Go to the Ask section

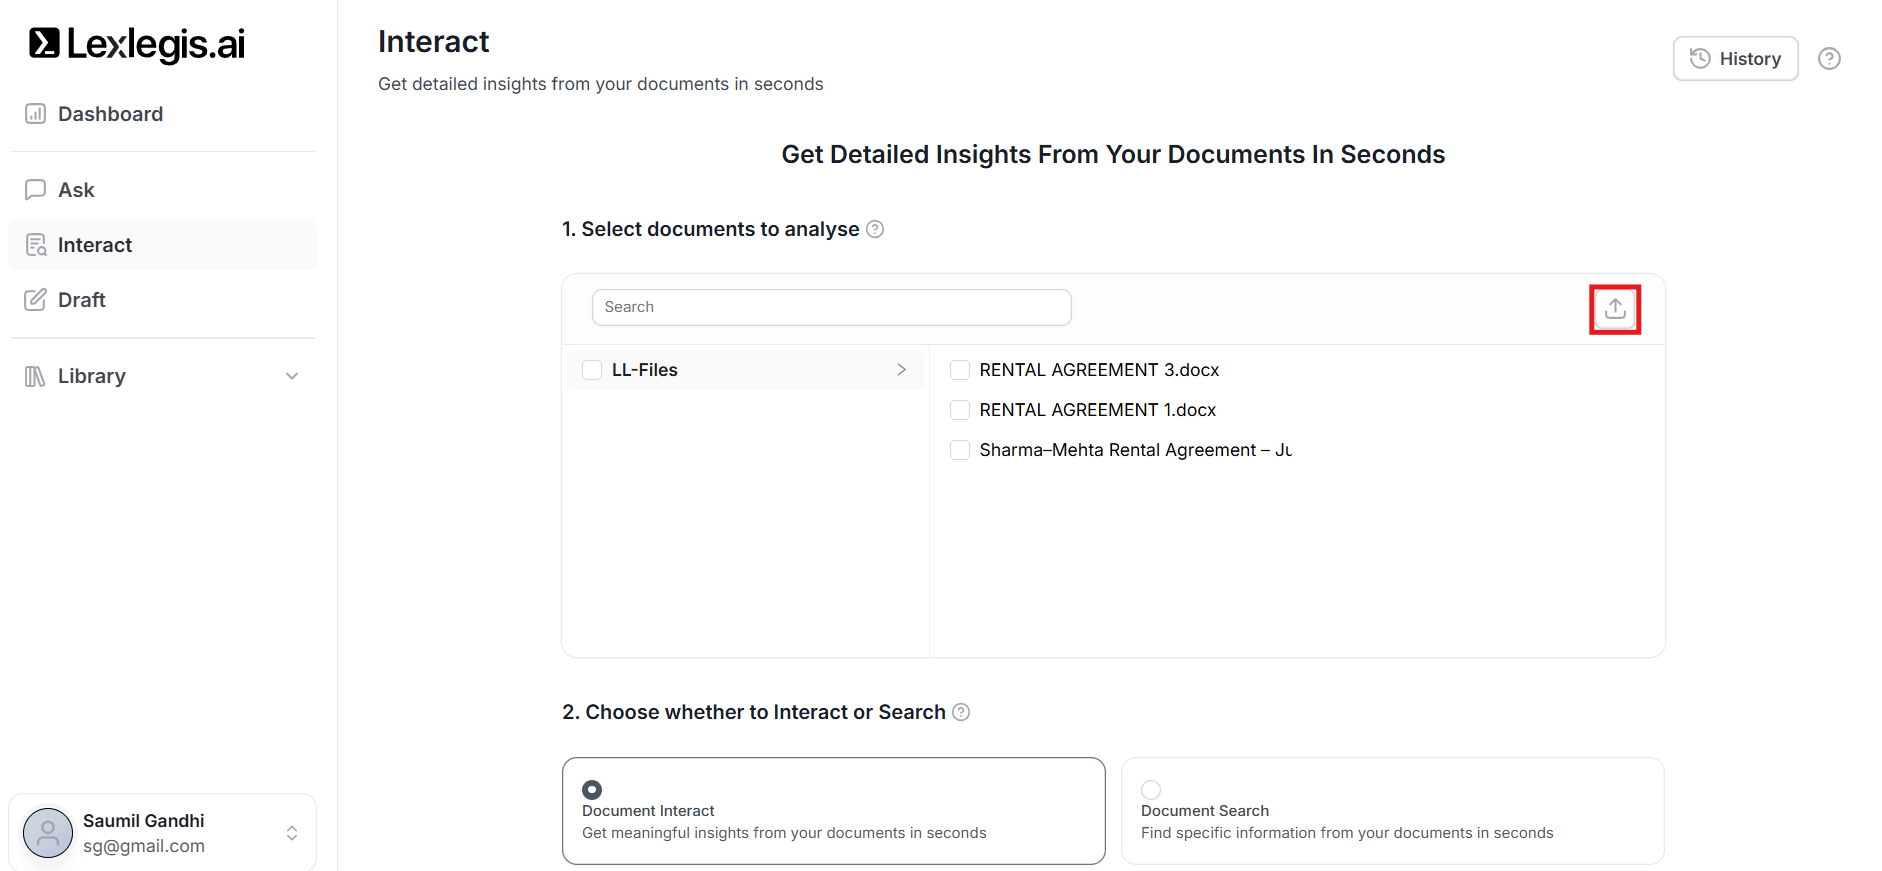(x=76, y=190)
